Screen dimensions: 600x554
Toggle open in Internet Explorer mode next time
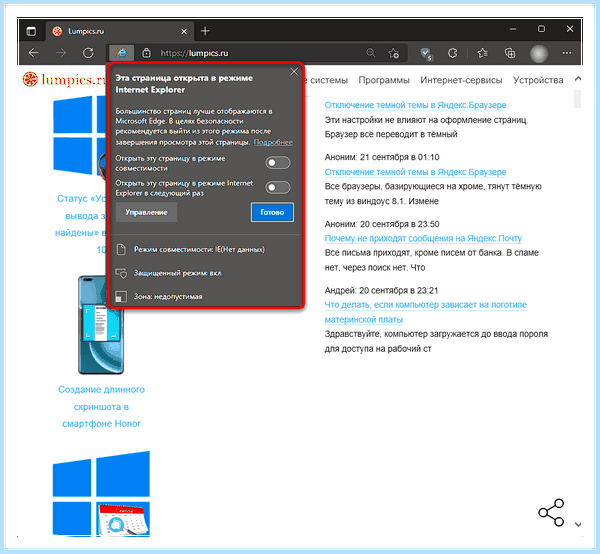278,187
